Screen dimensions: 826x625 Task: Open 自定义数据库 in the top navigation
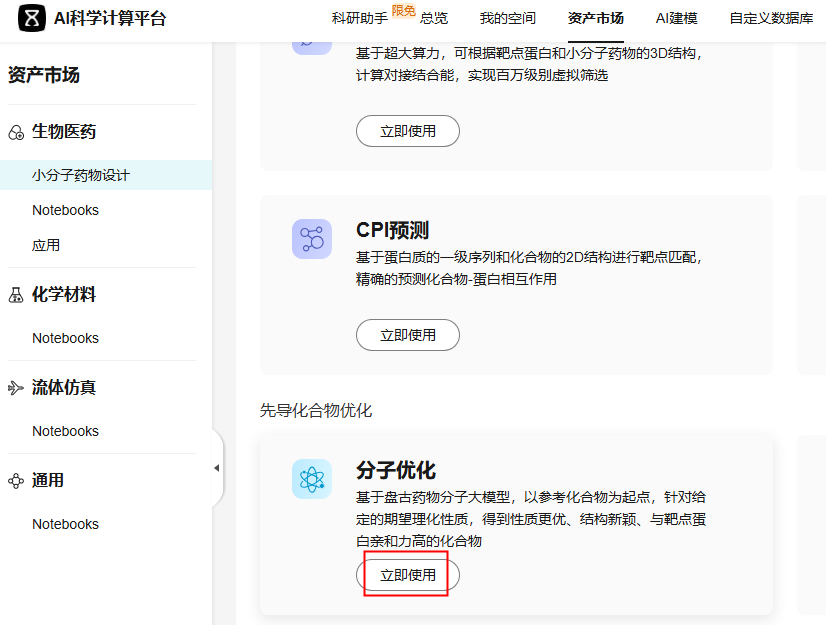click(771, 18)
